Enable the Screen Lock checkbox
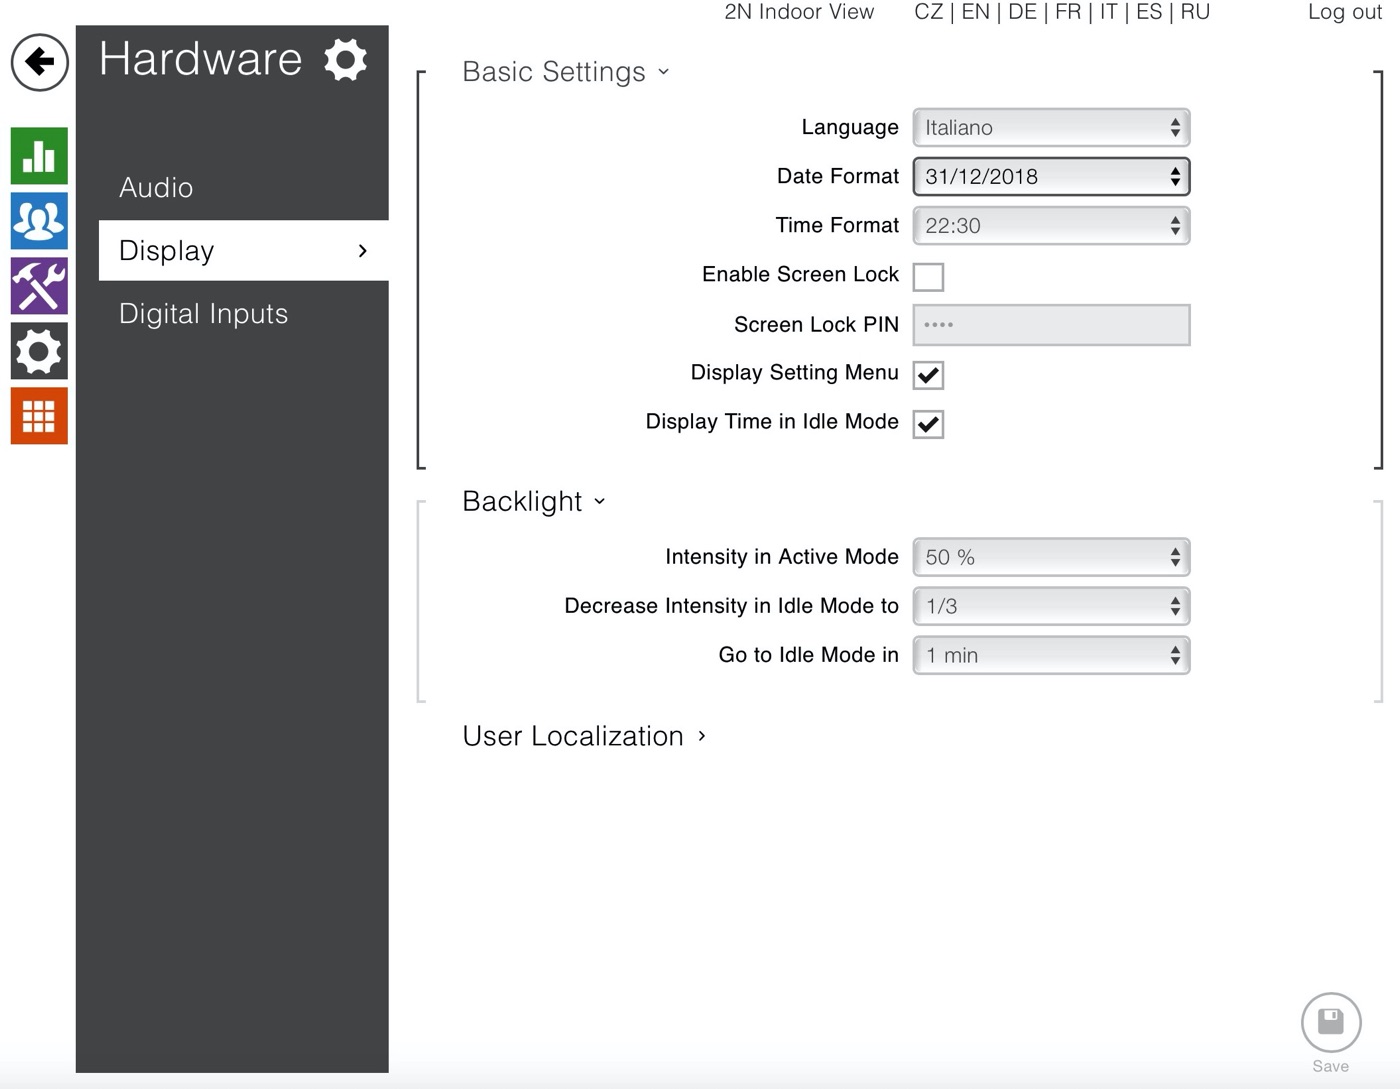This screenshot has height=1089, width=1400. coord(928,276)
